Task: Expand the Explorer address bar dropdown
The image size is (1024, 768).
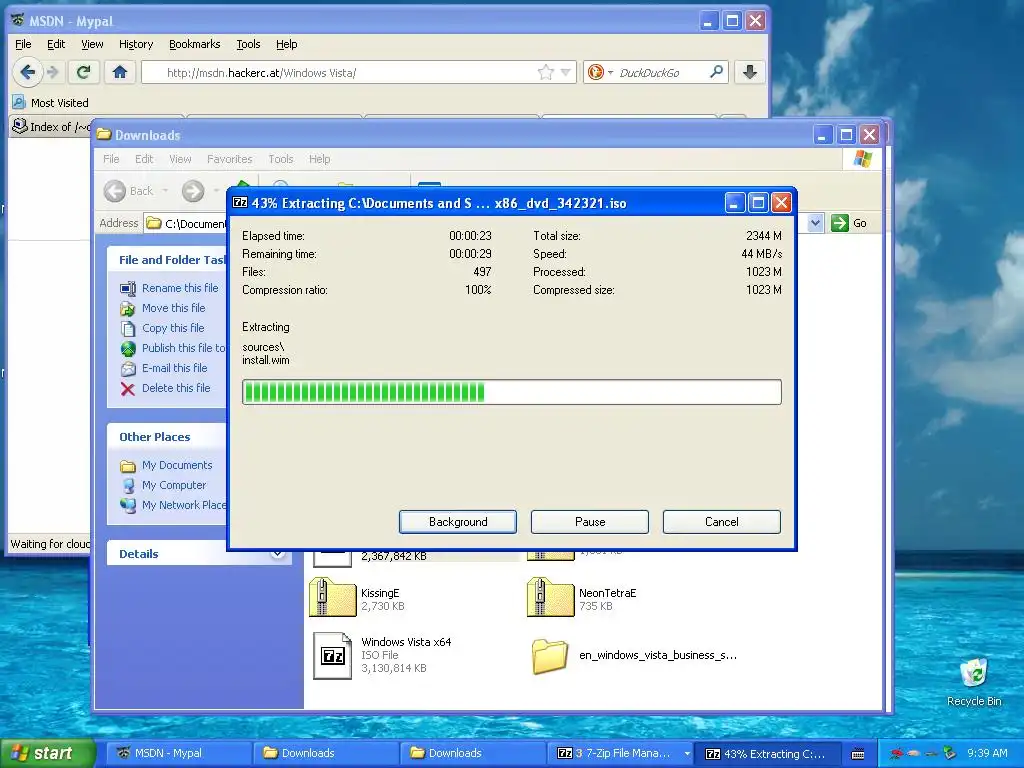Action: (x=815, y=223)
